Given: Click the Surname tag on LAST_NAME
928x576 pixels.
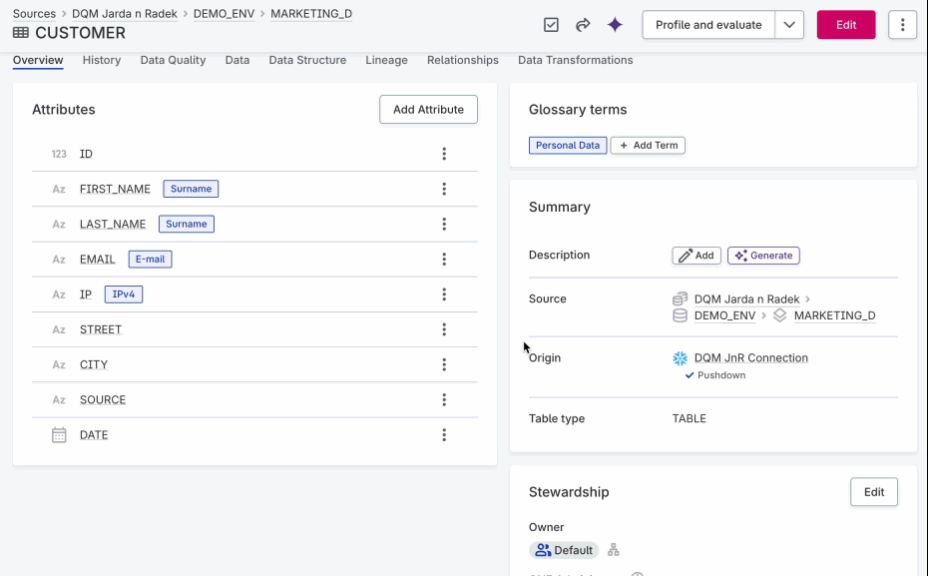Looking at the screenshot, I should point(186,224).
